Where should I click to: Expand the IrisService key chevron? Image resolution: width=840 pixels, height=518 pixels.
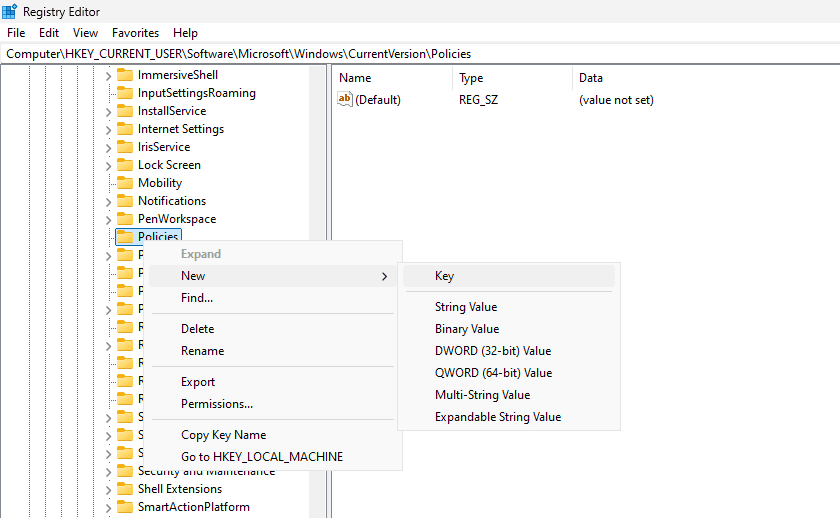pos(109,147)
